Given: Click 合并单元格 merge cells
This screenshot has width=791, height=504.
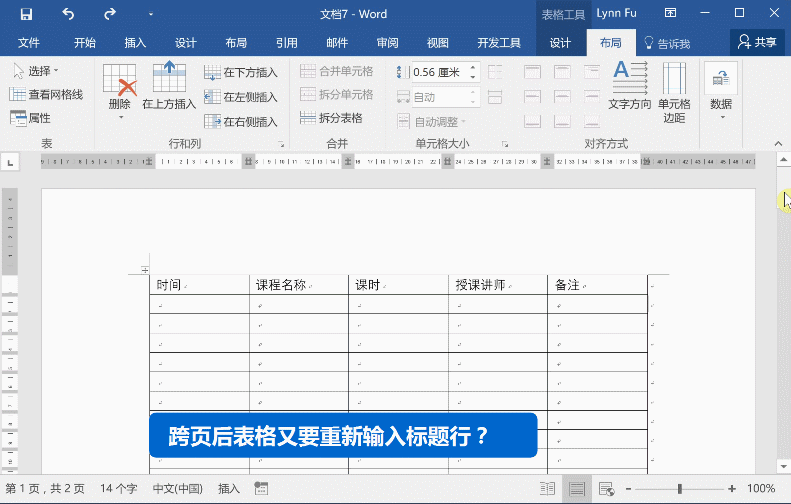Looking at the screenshot, I should coord(336,71).
